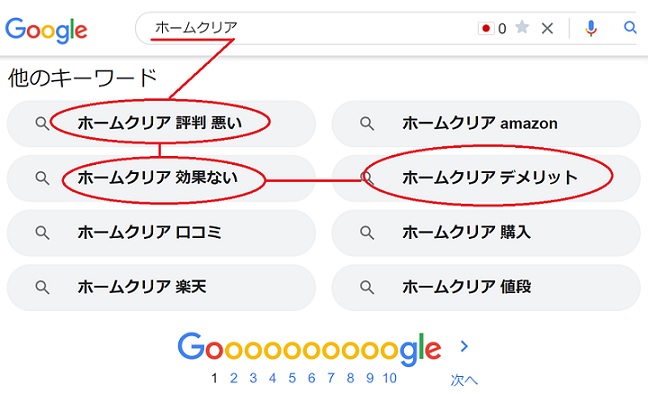Select the ホームクリア 口コミ suggestion
This screenshot has width=648, height=394.
[x=162, y=232]
